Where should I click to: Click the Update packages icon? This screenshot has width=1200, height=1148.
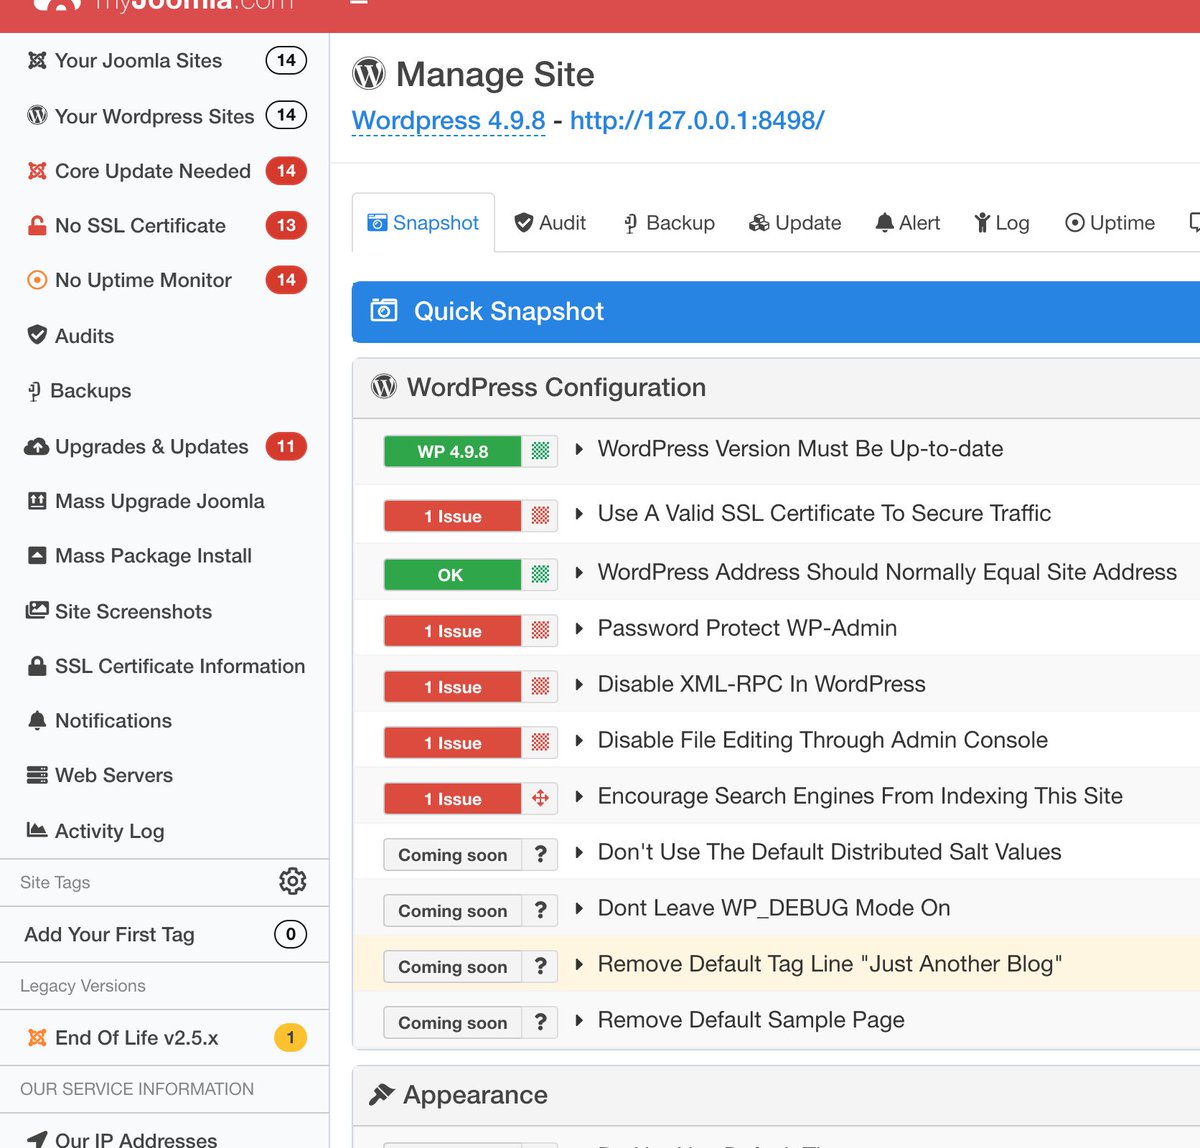759,222
